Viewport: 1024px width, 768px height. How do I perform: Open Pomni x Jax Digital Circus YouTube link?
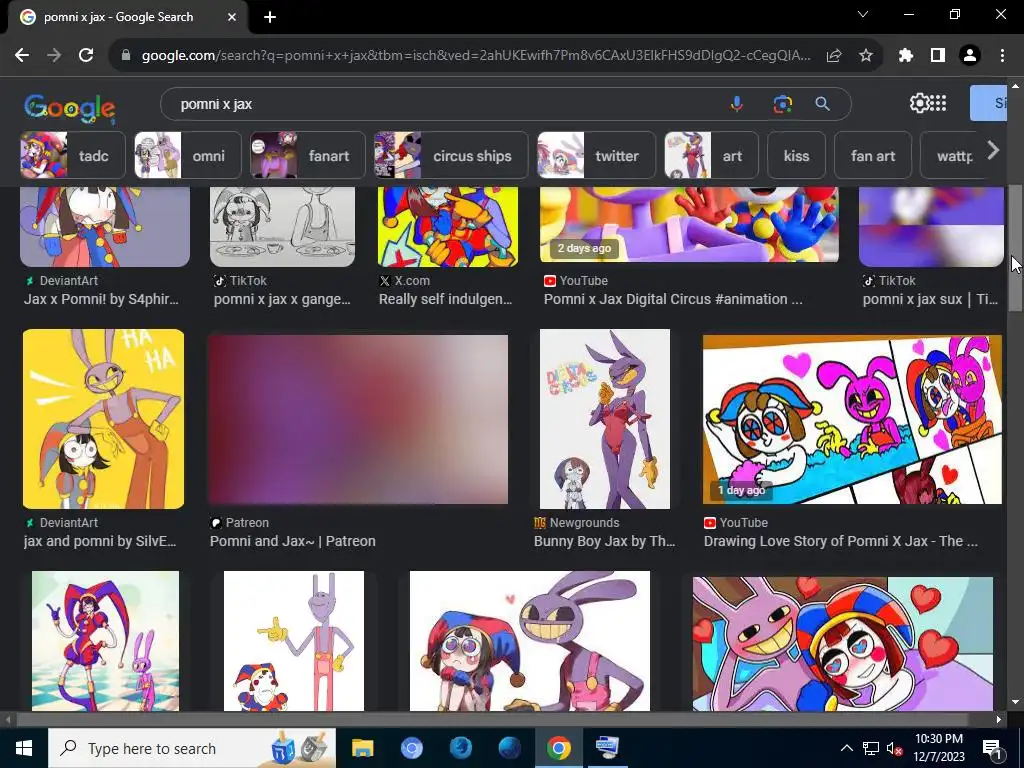tap(673, 299)
